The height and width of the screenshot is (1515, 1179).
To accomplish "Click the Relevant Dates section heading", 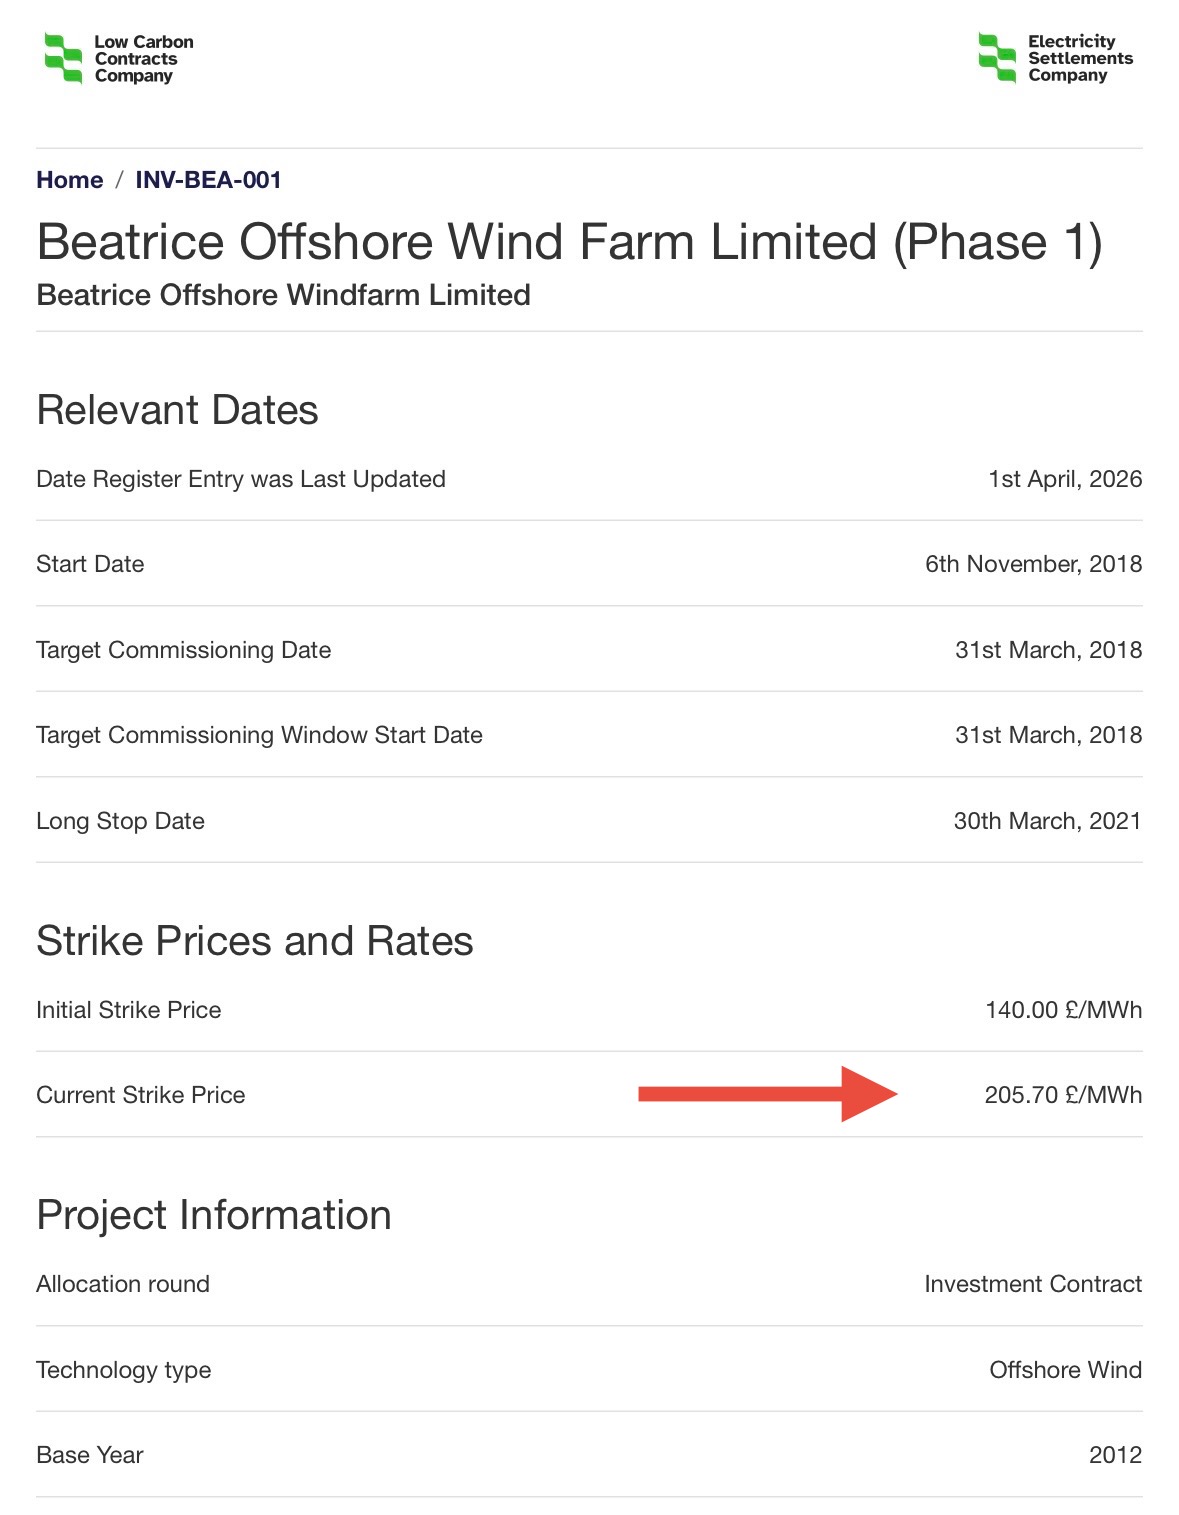I will pyautogui.click(x=177, y=410).
